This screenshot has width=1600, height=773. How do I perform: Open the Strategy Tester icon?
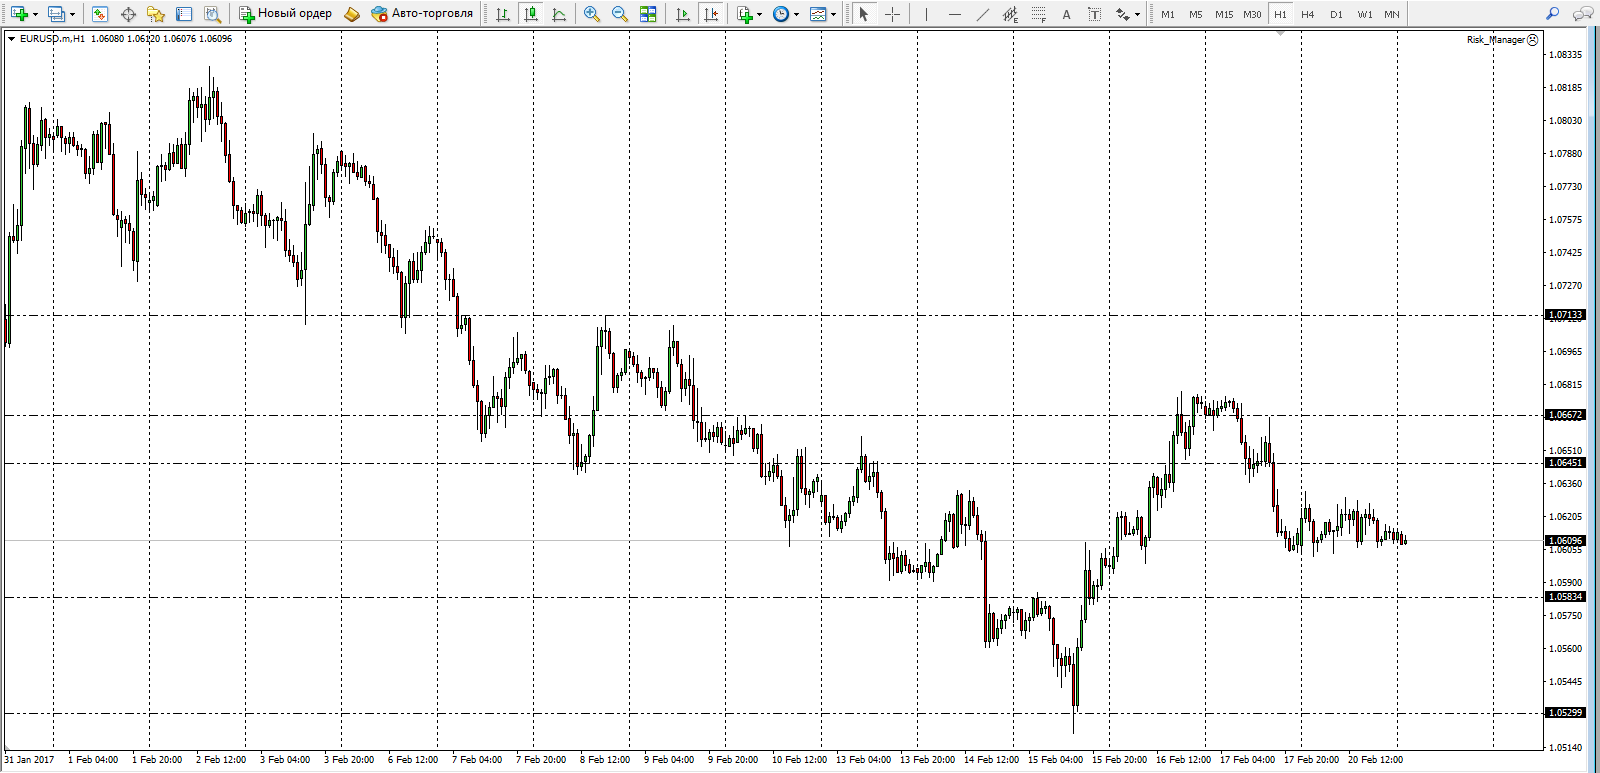[x=212, y=14]
